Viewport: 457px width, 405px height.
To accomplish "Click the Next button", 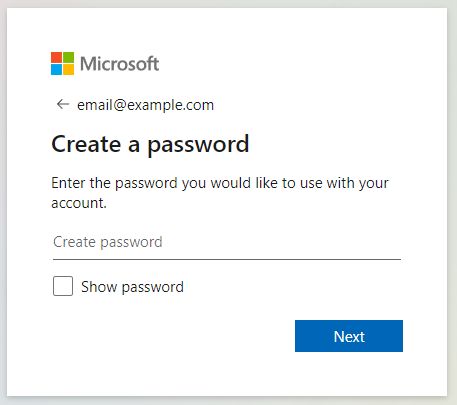I will pos(349,336).
